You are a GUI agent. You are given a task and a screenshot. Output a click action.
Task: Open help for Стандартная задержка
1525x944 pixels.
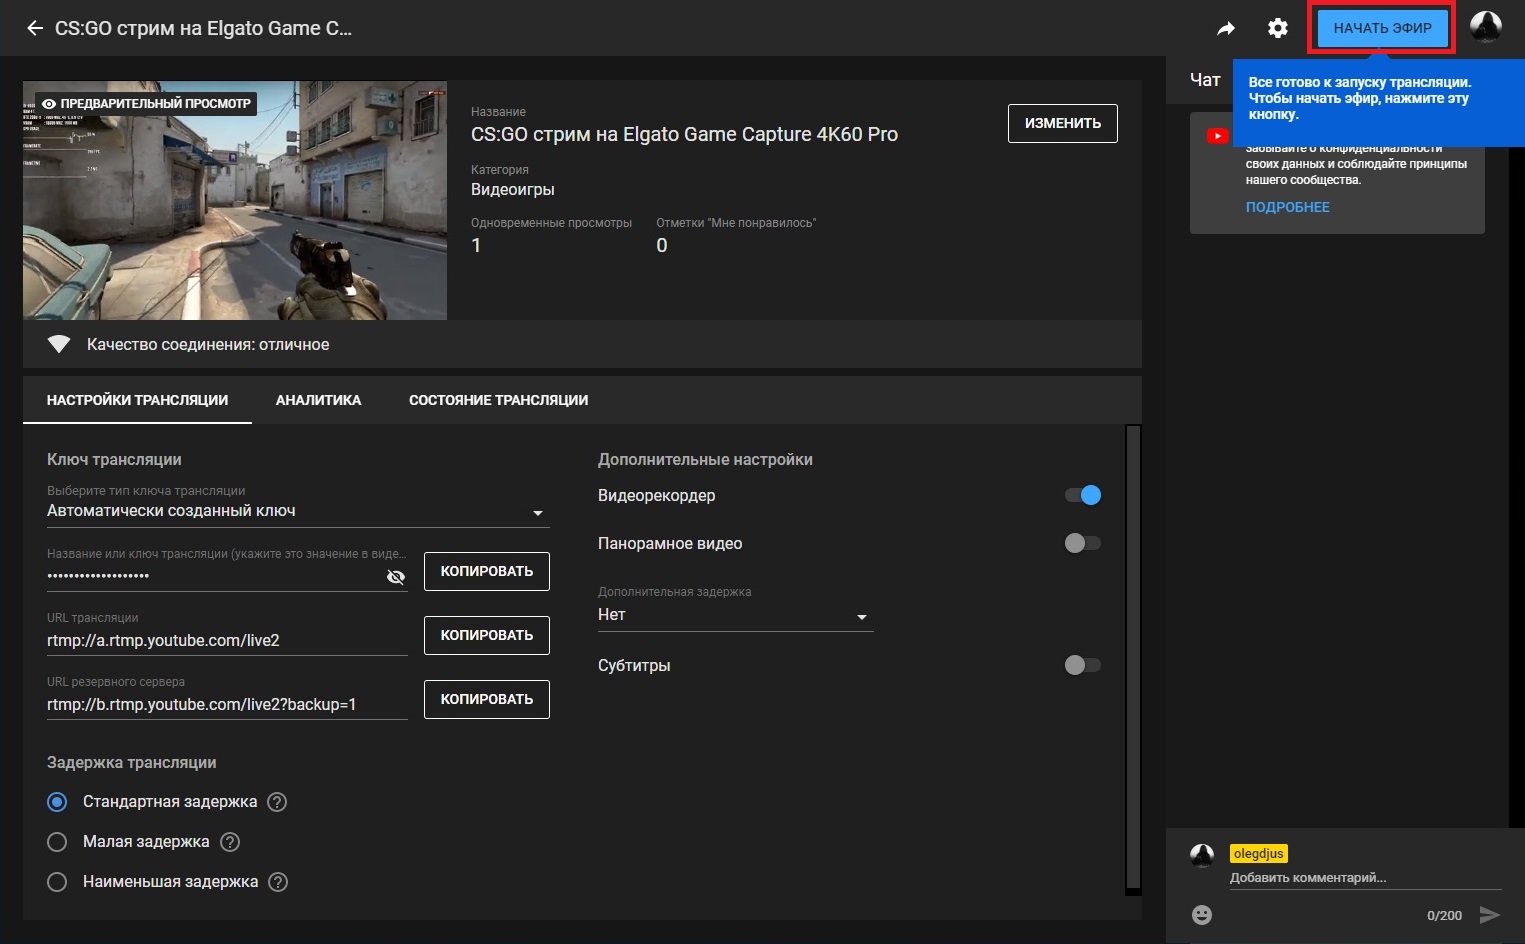[x=278, y=802]
